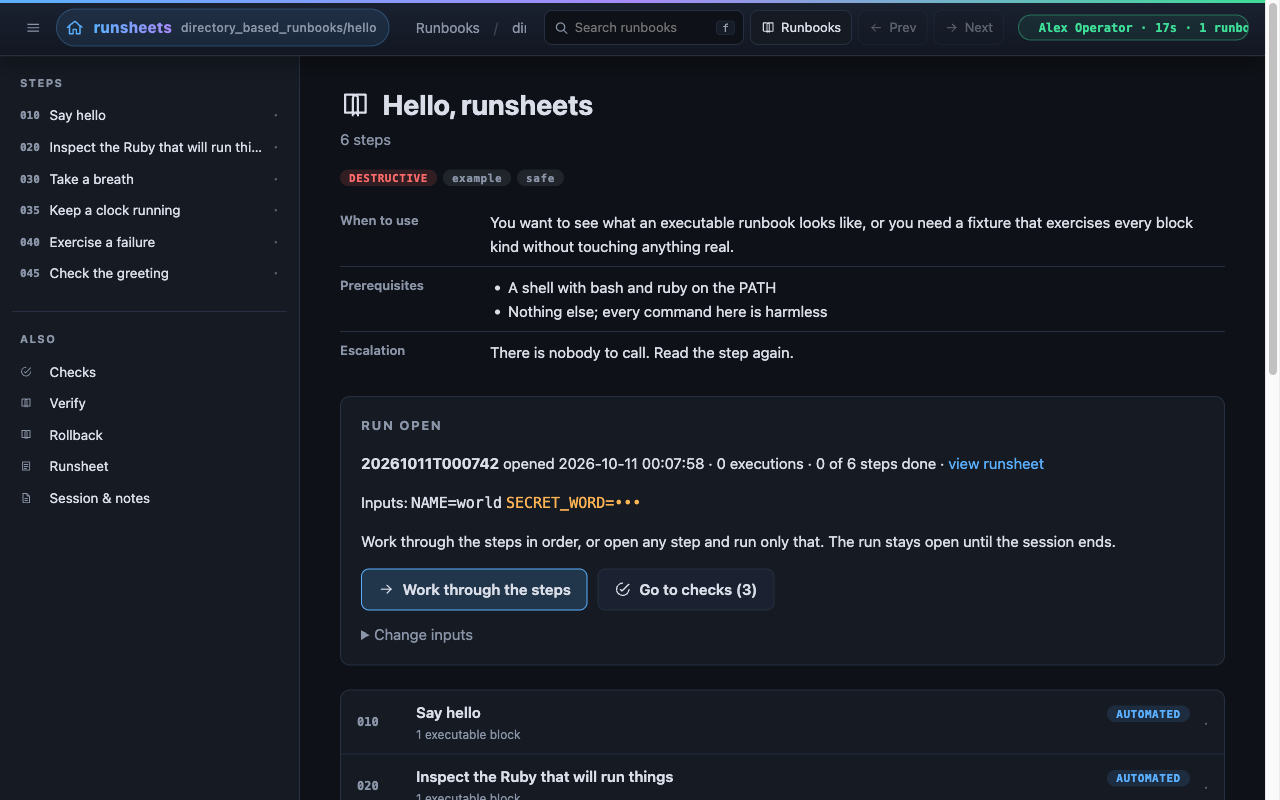Click the safe tag
The height and width of the screenshot is (800, 1280).
click(x=540, y=178)
